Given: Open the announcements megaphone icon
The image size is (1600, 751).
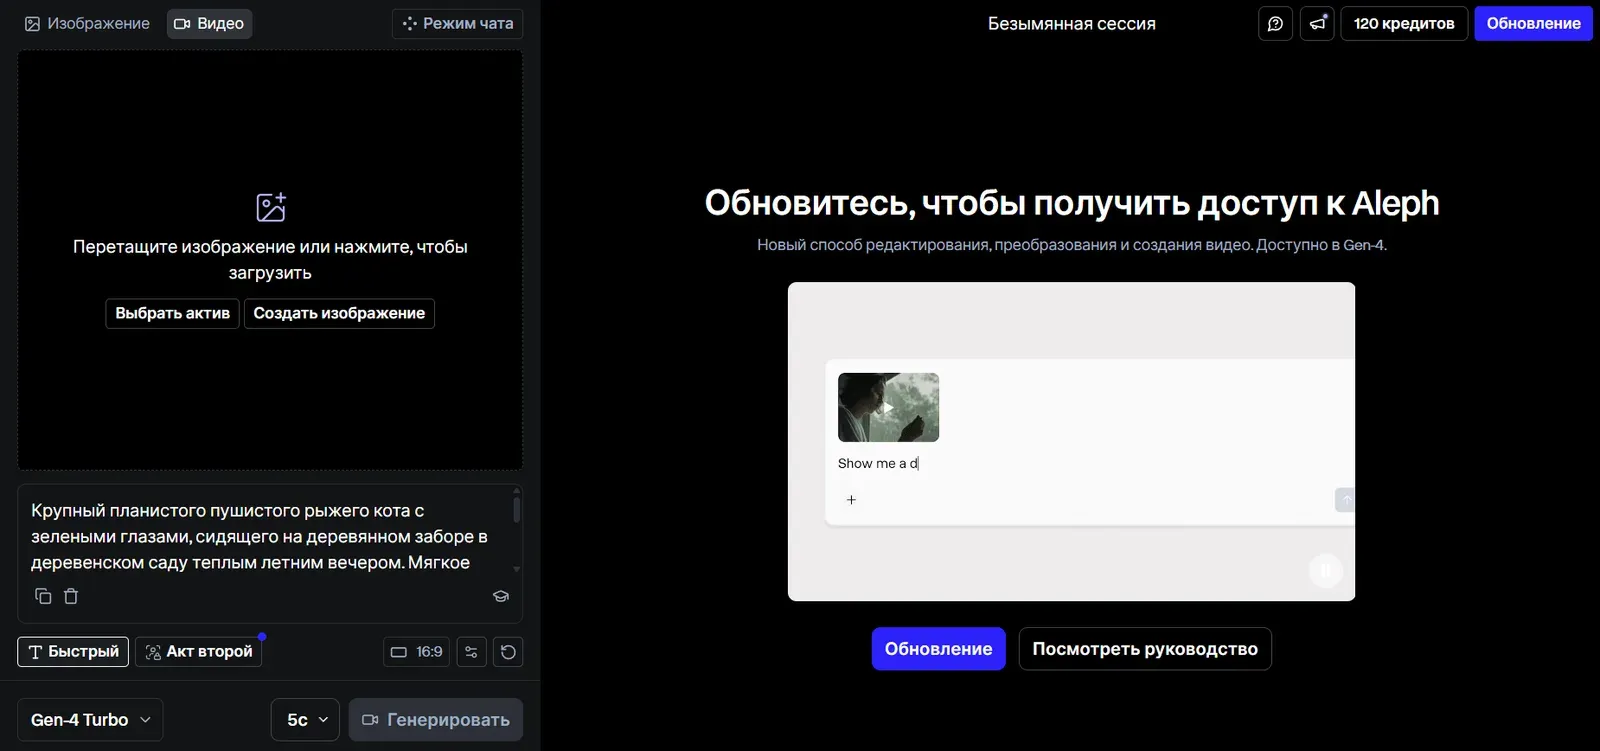Looking at the screenshot, I should [x=1317, y=23].
